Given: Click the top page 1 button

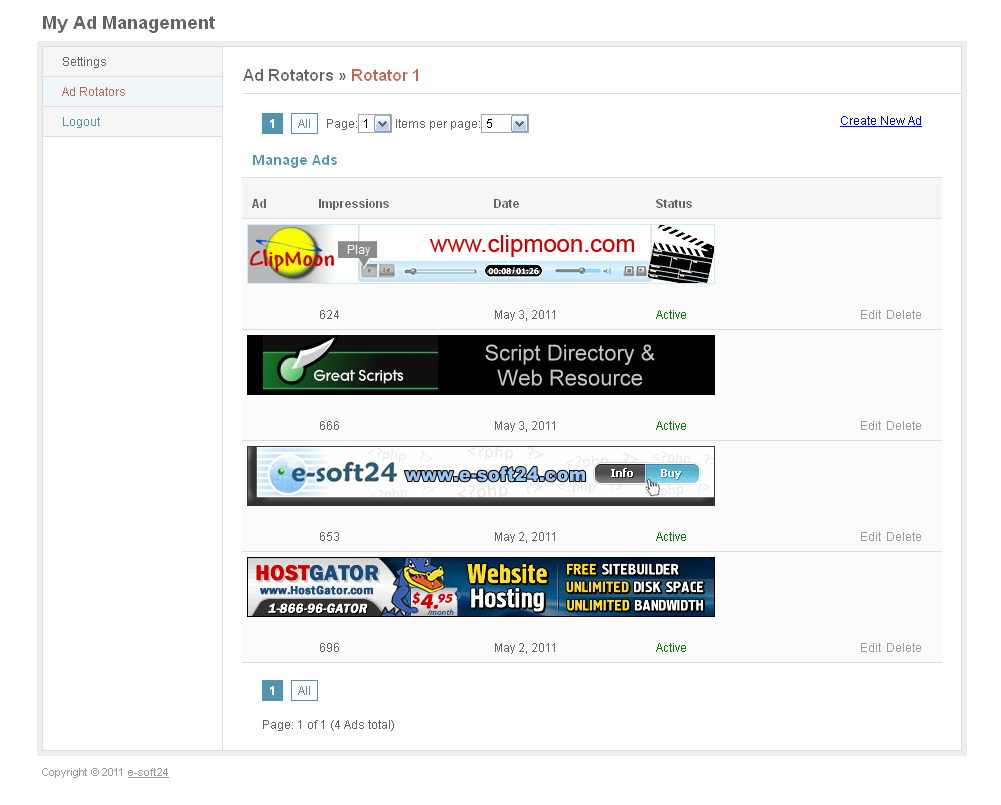Looking at the screenshot, I should click(x=272, y=124).
